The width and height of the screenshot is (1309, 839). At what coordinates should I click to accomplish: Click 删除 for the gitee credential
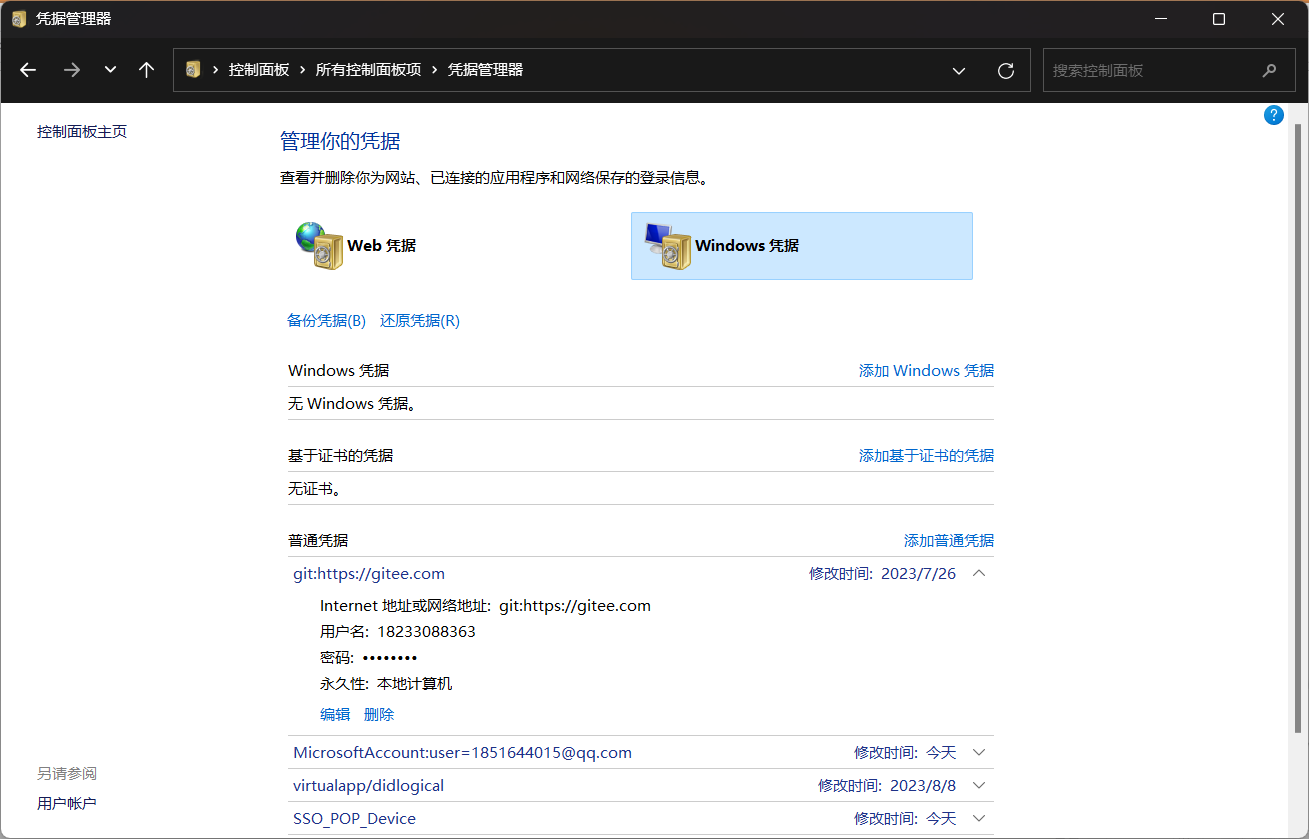[379, 715]
